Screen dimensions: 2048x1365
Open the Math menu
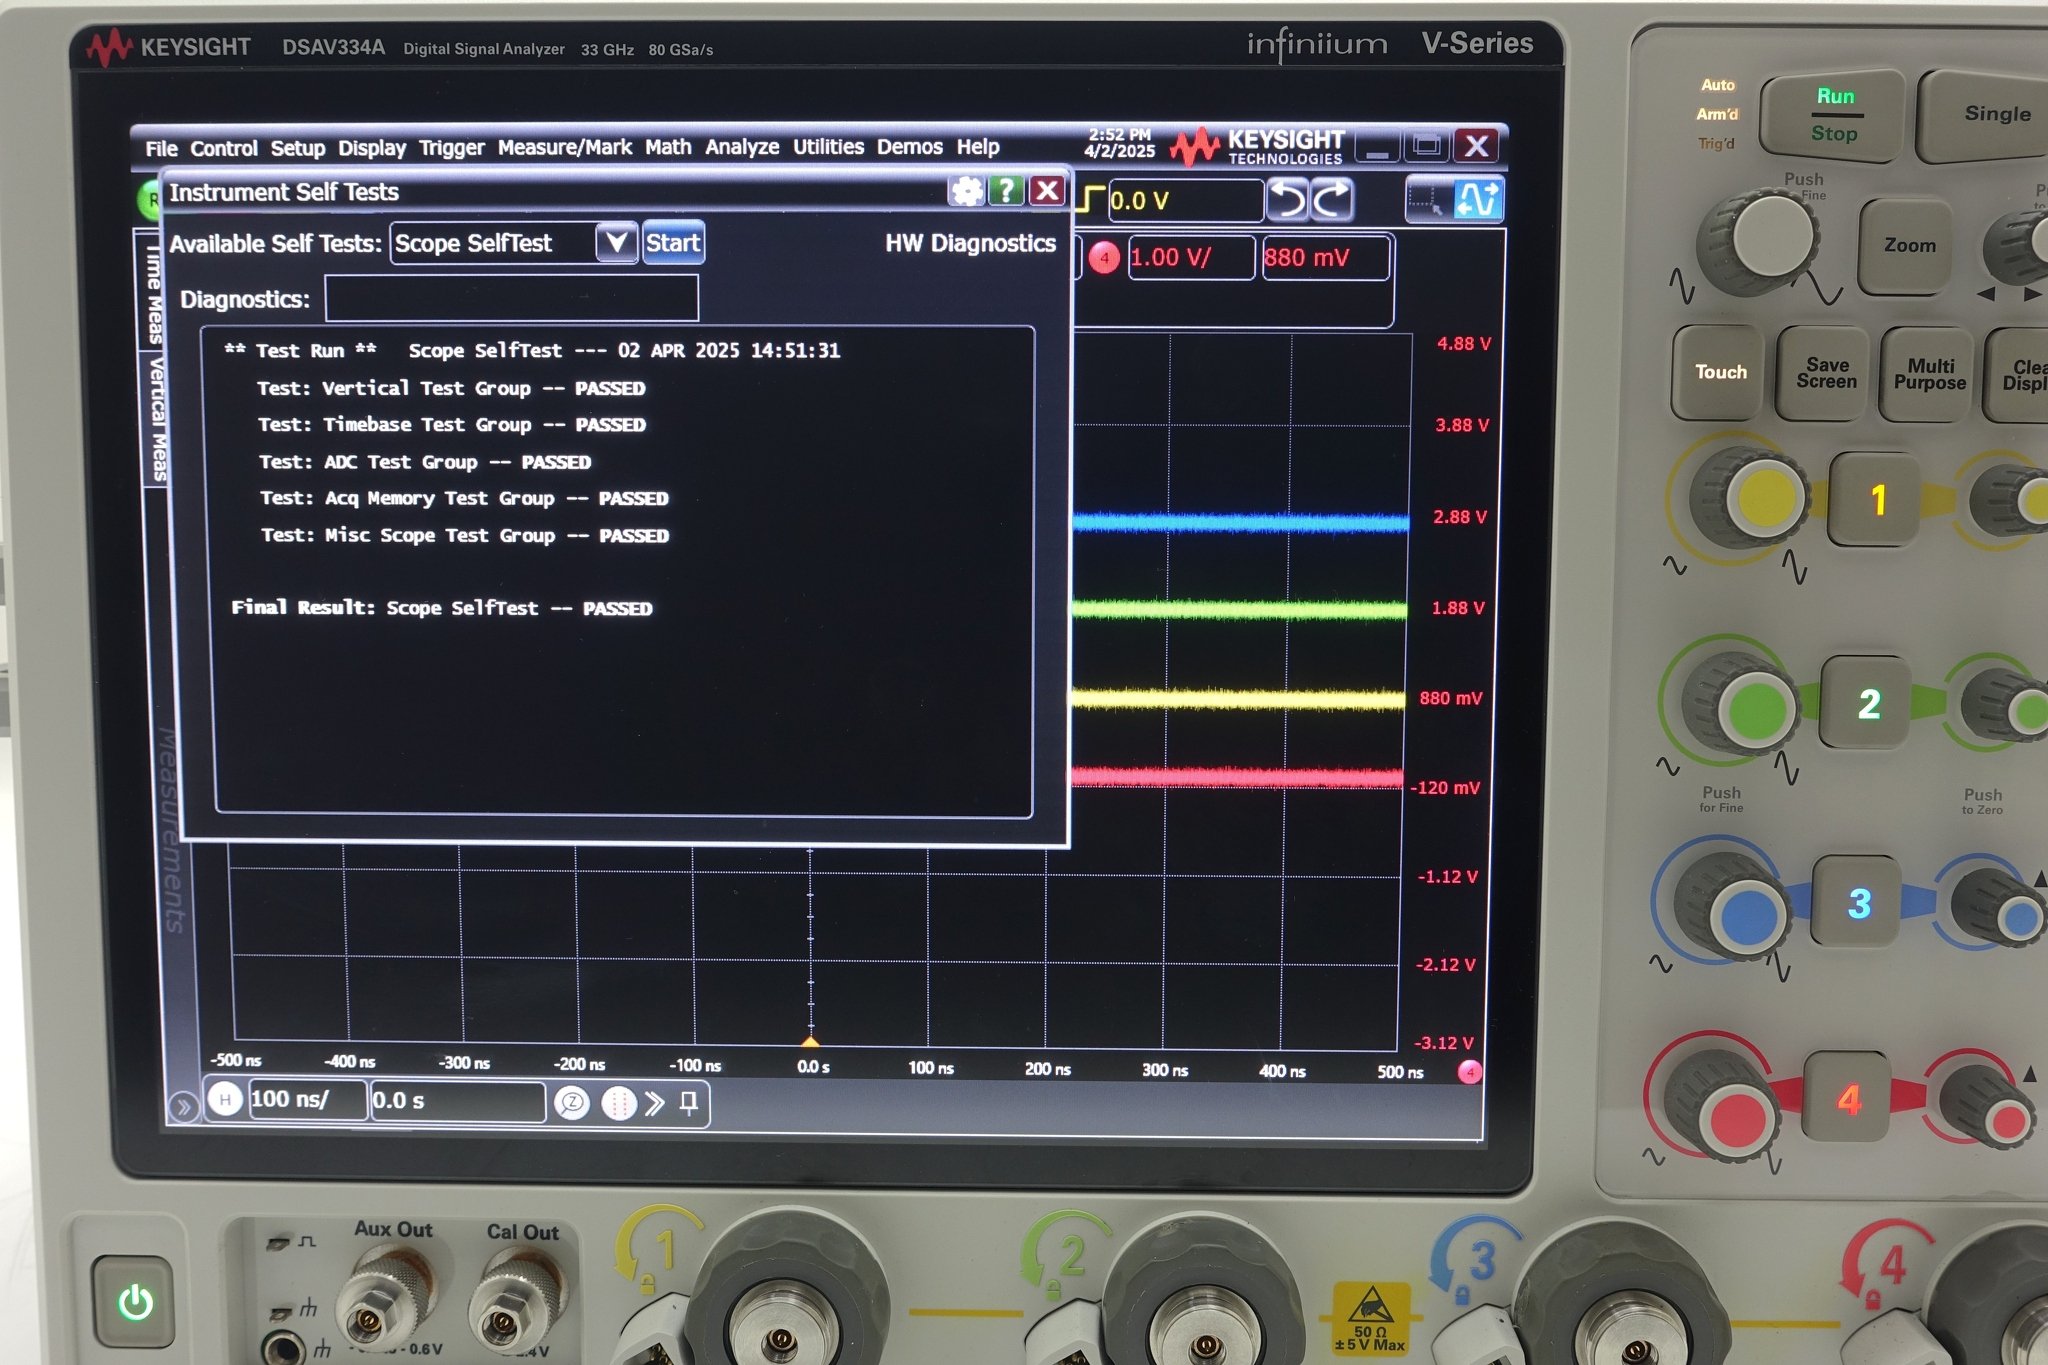click(668, 147)
